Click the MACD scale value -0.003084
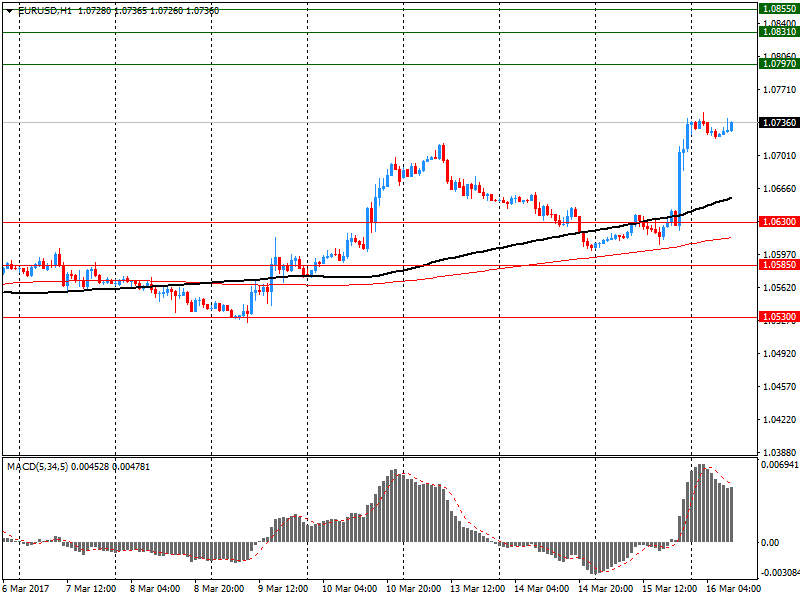The image size is (800, 600). 779,573
